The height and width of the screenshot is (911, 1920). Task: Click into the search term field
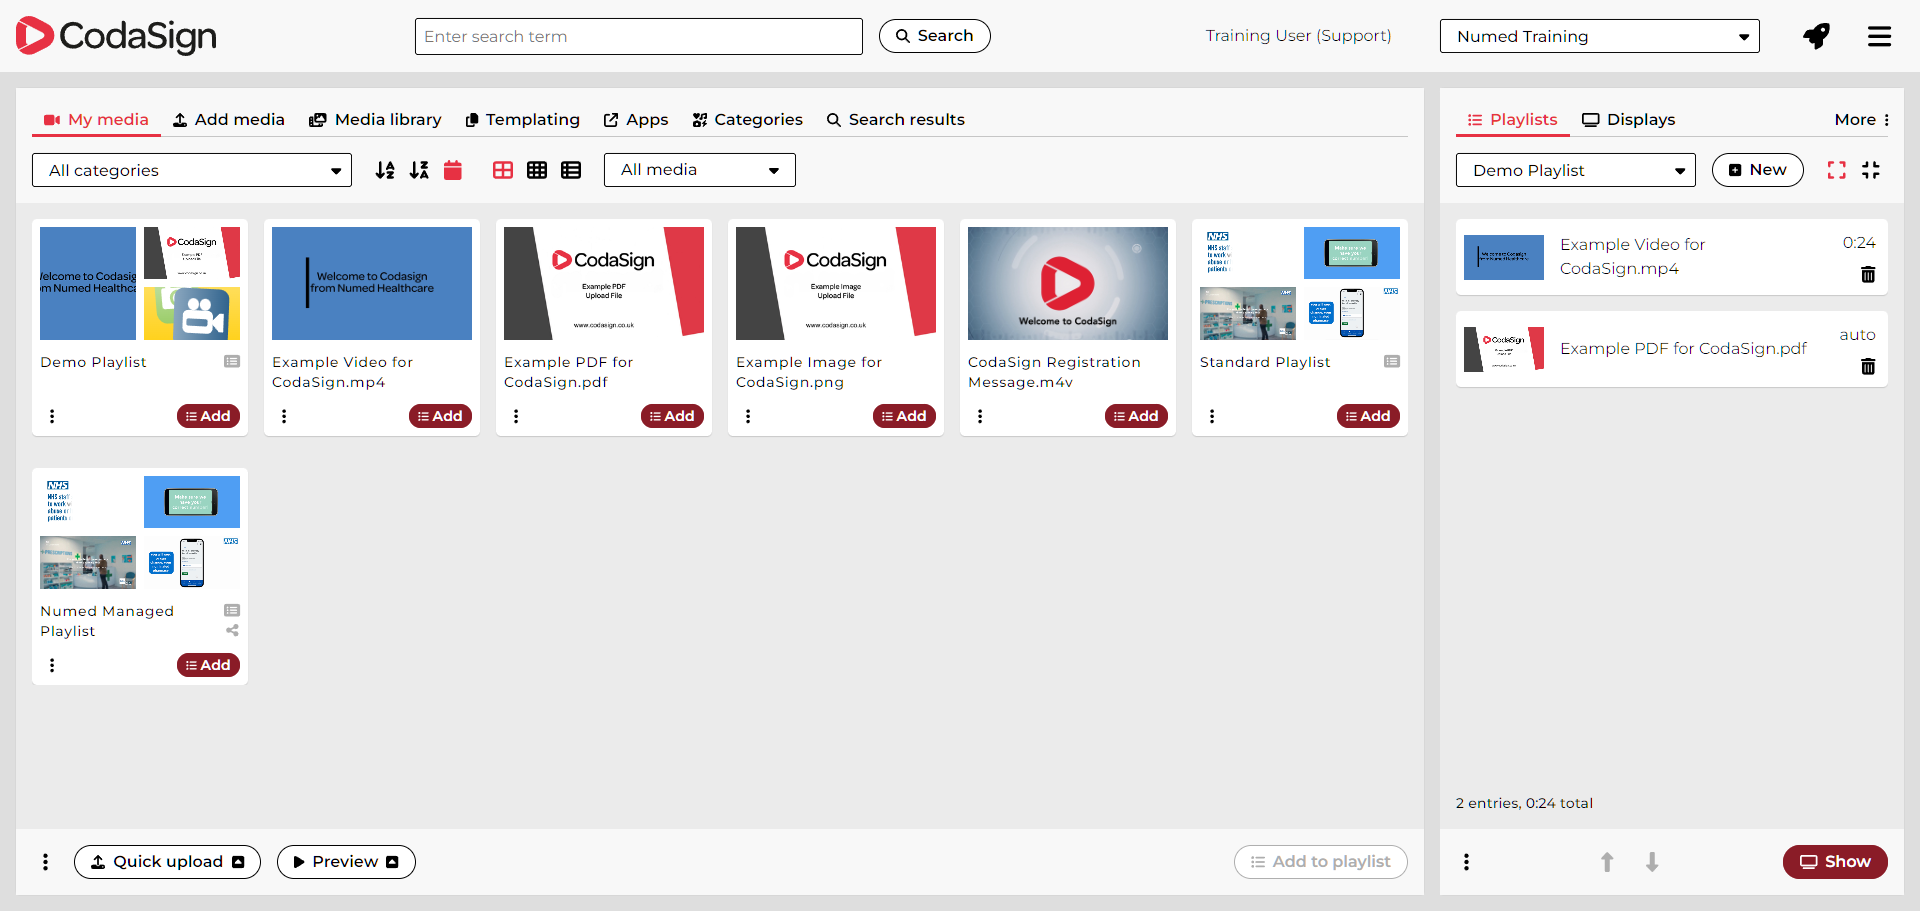(x=638, y=37)
